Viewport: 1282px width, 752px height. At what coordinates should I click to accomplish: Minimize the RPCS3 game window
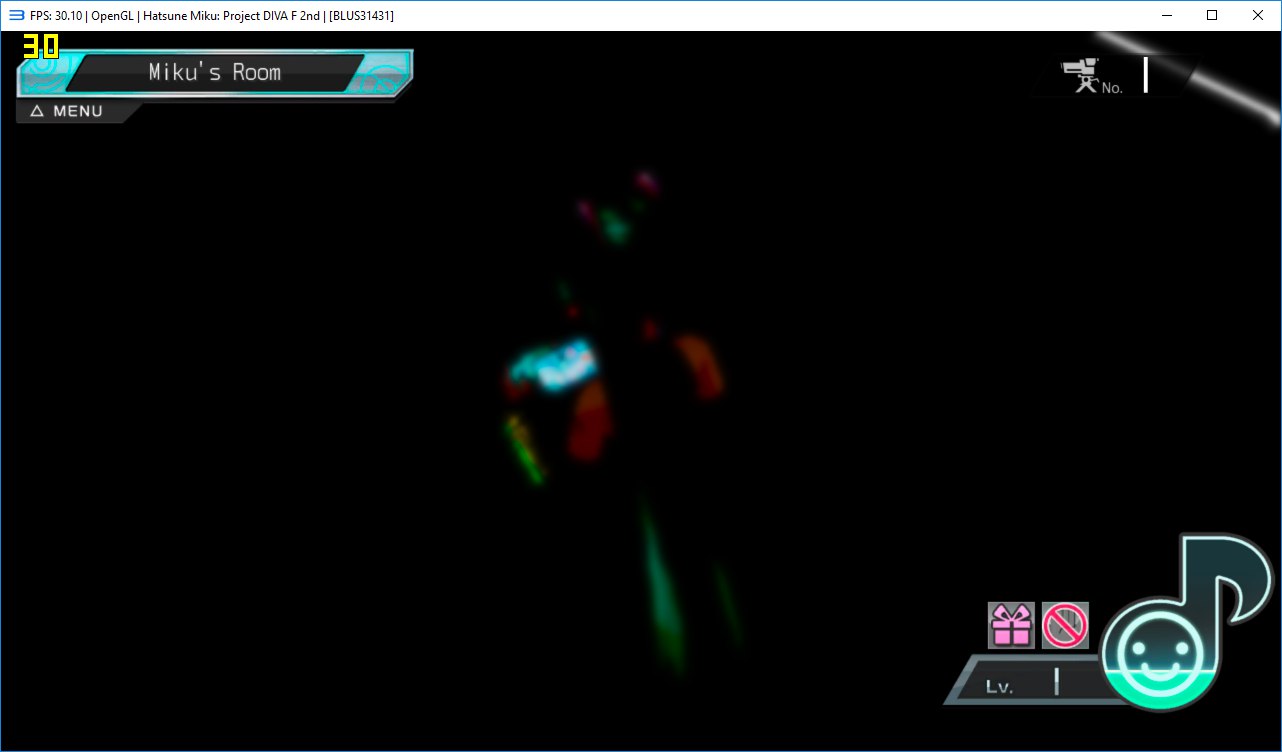(1165, 15)
